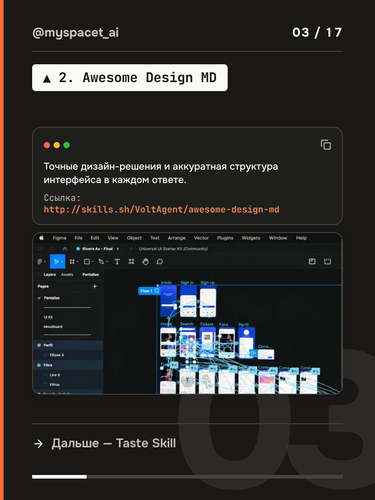
Task: Open the Resources tool
Action: (x=131, y=262)
